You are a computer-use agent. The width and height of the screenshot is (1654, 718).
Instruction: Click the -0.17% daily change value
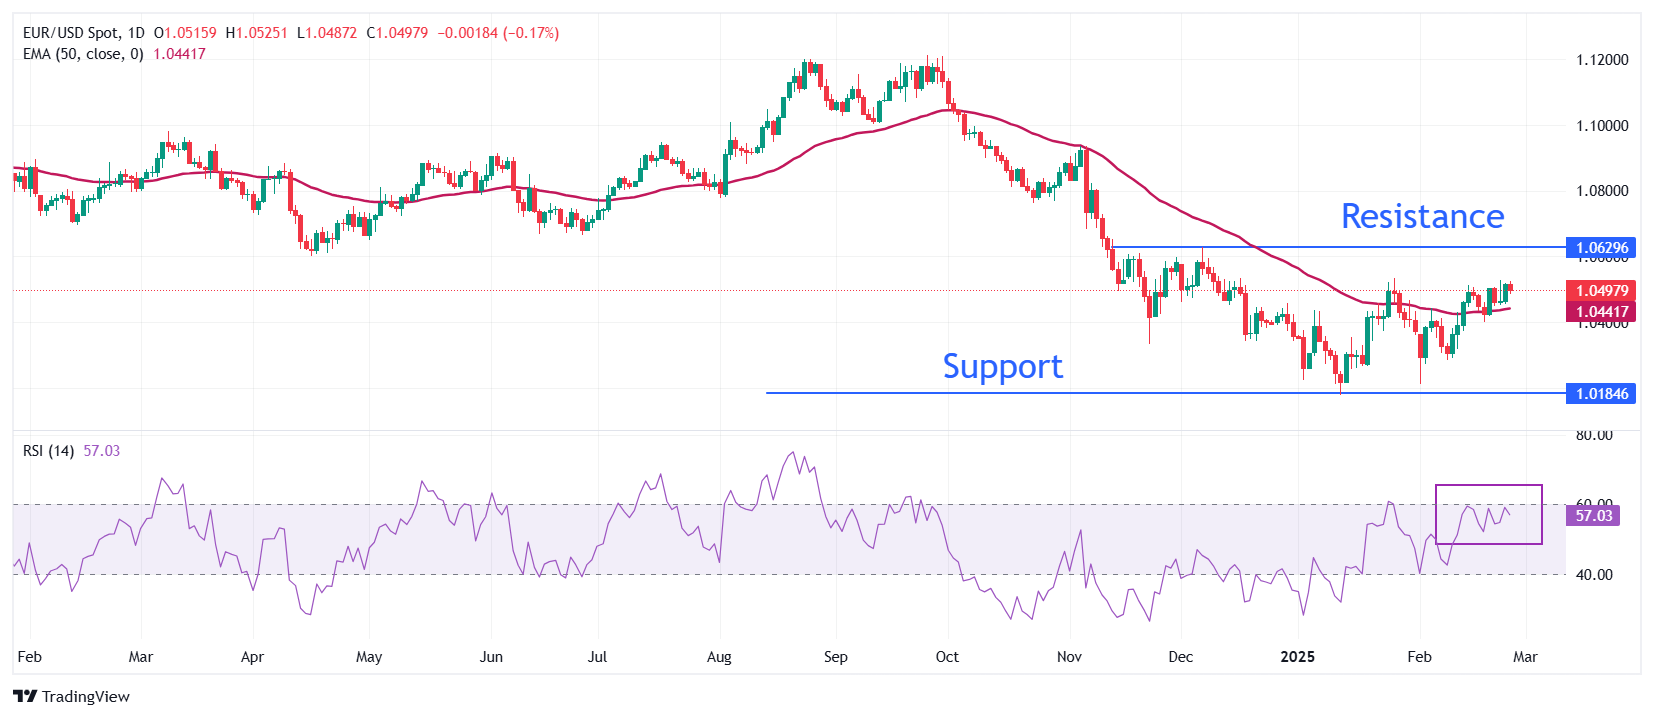pos(531,33)
